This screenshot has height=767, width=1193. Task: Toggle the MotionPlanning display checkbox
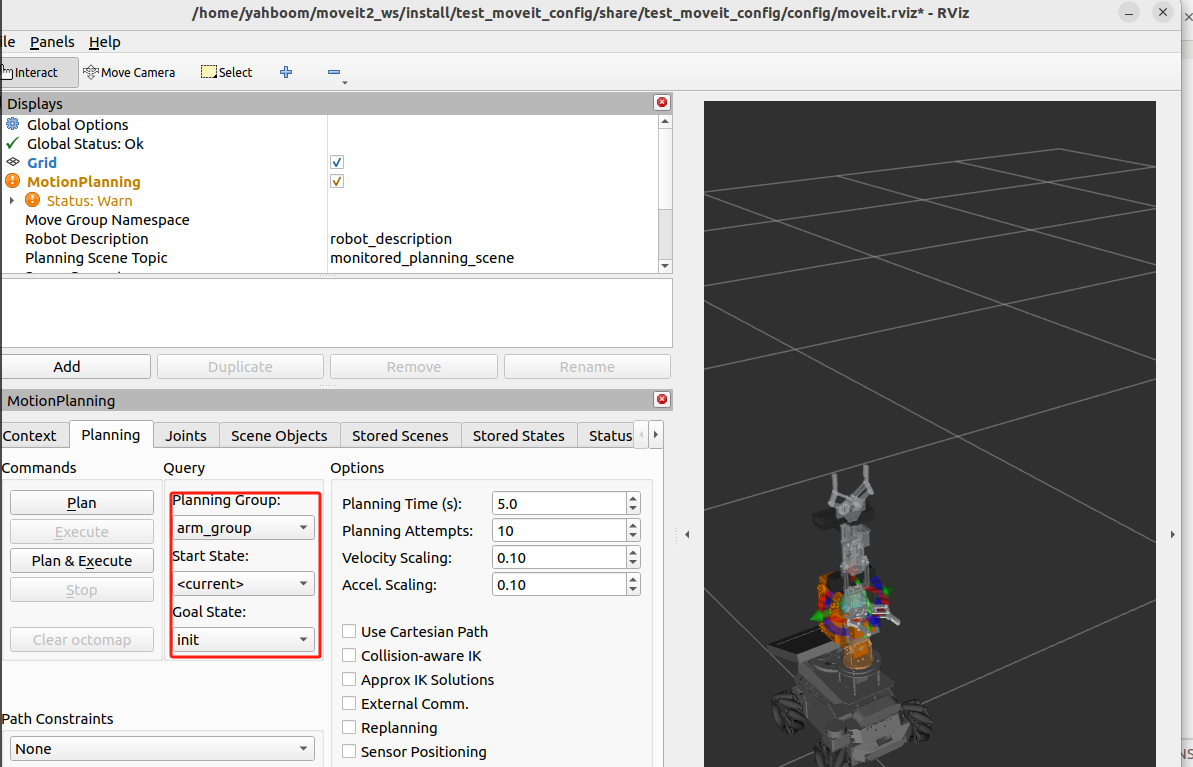pos(337,181)
